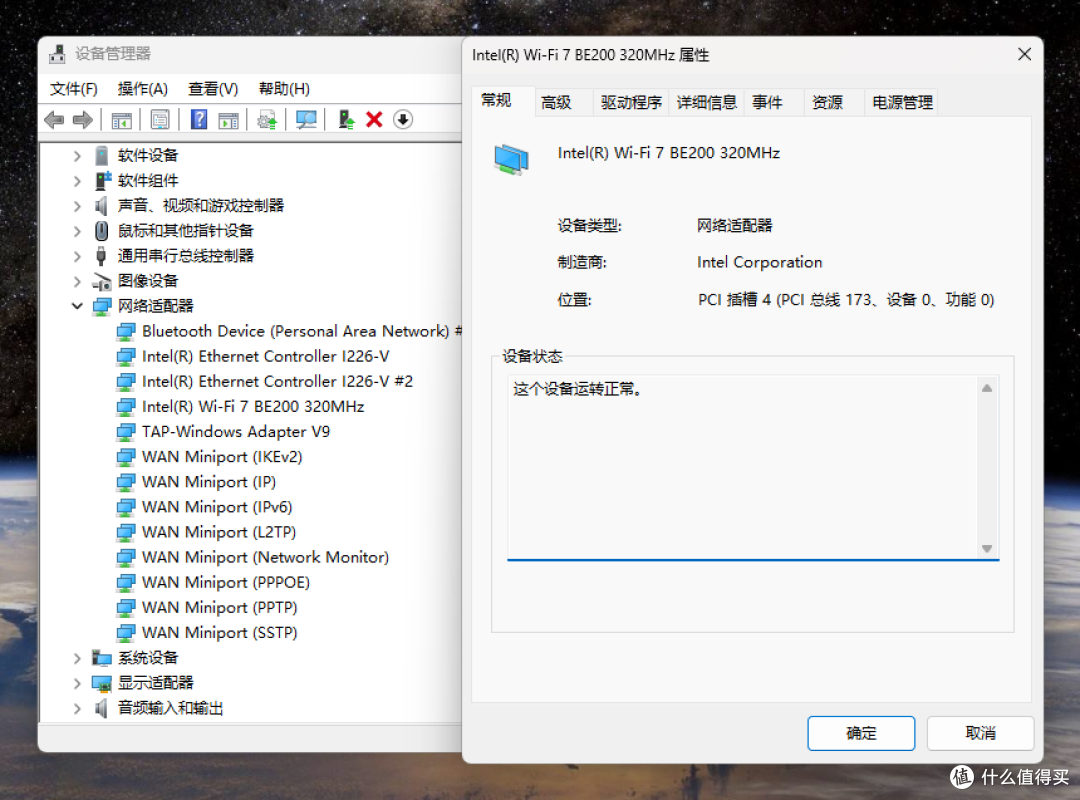Select WAN Miniport (PPTP)

tap(220, 608)
